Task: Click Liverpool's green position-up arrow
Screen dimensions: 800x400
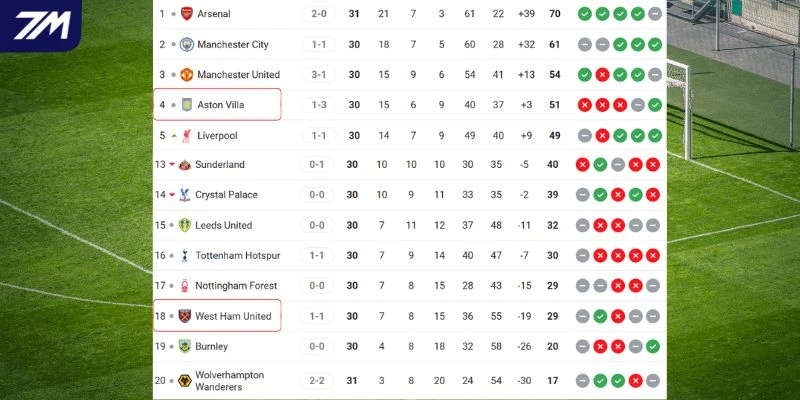Action: [x=174, y=135]
